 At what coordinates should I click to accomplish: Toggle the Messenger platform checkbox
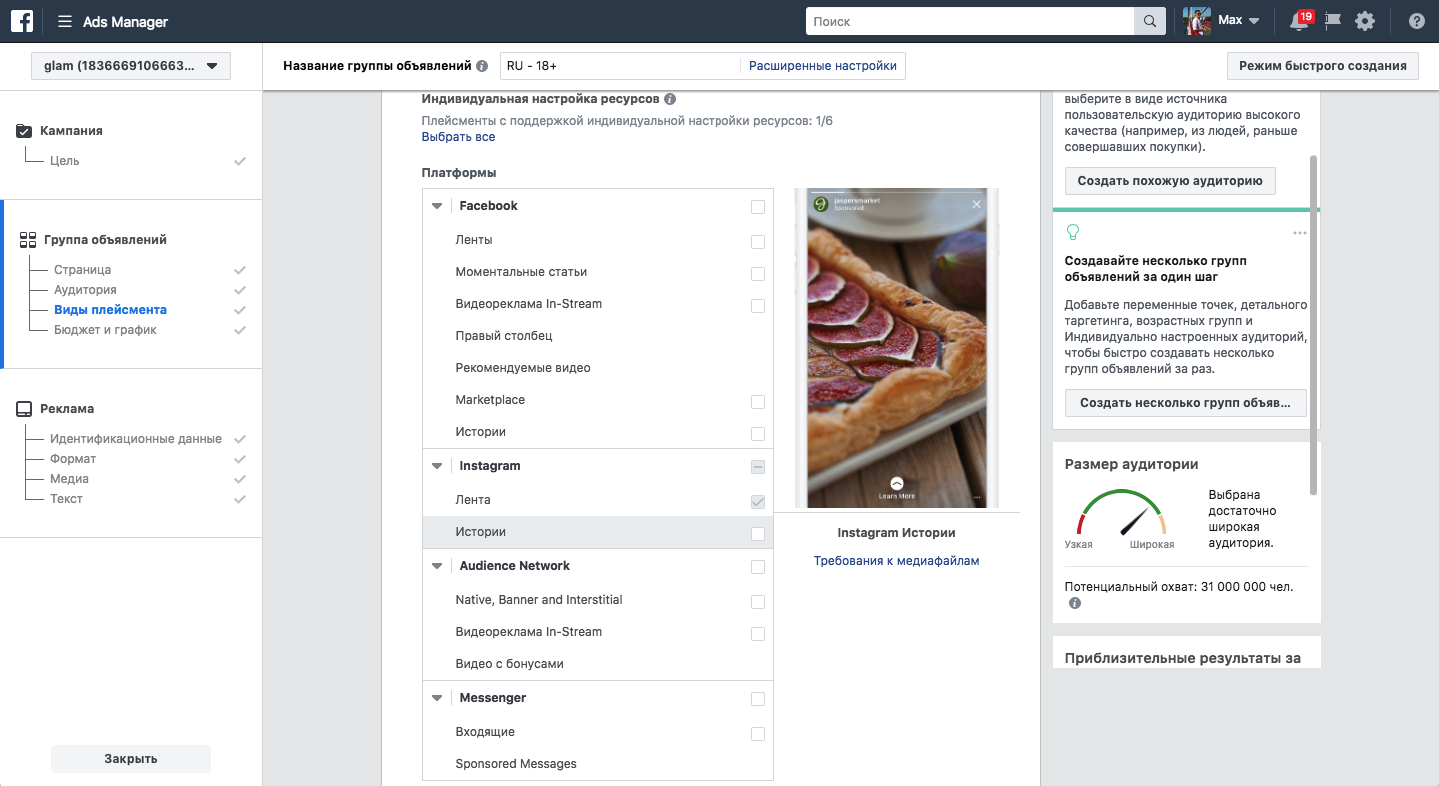pyautogui.click(x=758, y=699)
